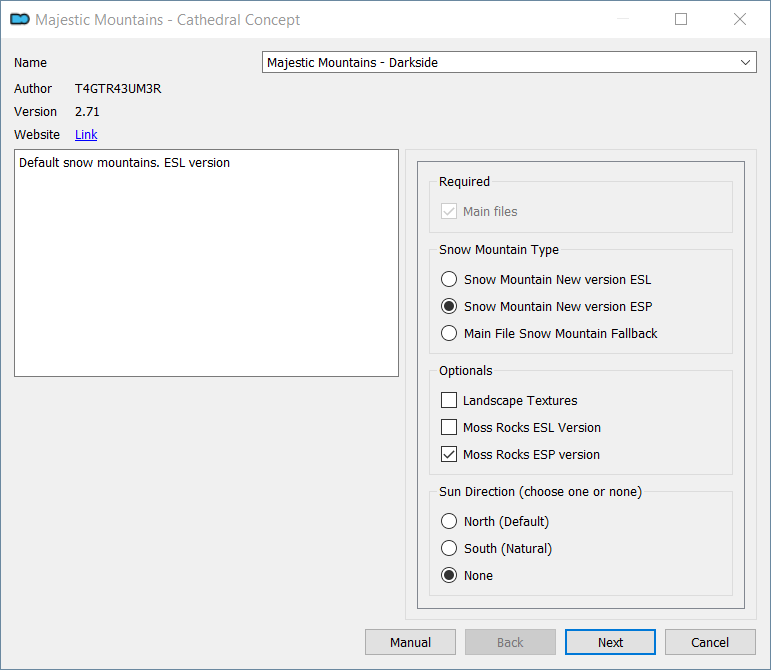Click the Sun Direction (choose one or none) label
The width and height of the screenshot is (771, 670).
pyautogui.click(x=540, y=492)
